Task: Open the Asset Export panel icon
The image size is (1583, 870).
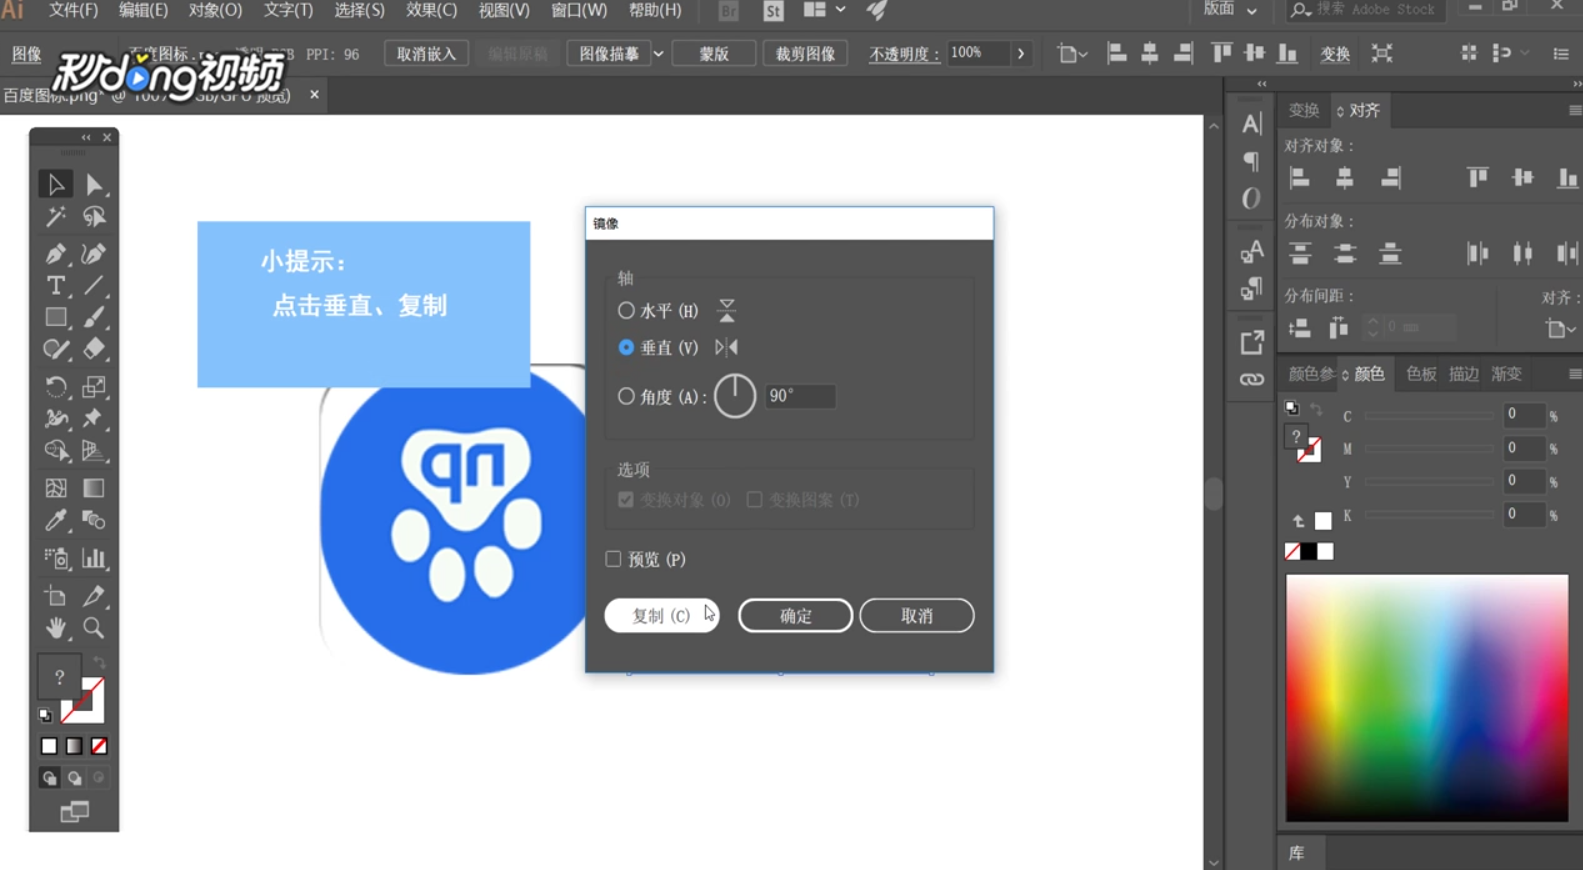Action: tap(1252, 343)
